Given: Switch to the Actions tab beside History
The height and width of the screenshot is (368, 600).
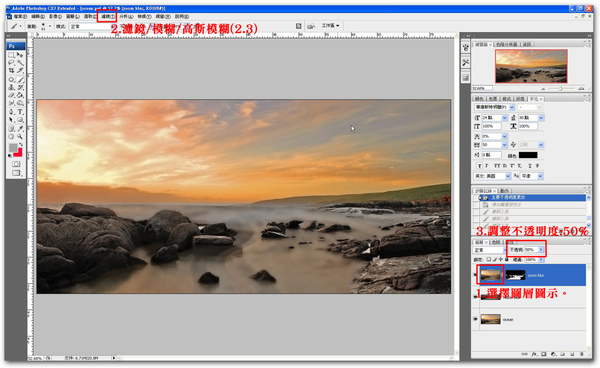Looking at the screenshot, I should tap(505, 191).
